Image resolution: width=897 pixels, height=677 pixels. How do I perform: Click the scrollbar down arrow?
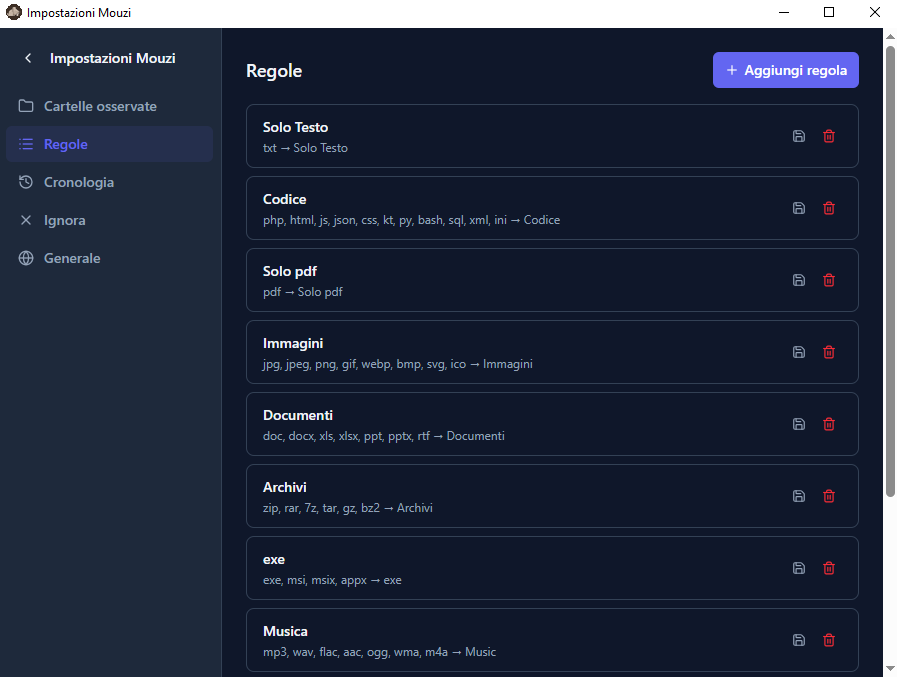point(890,668)
